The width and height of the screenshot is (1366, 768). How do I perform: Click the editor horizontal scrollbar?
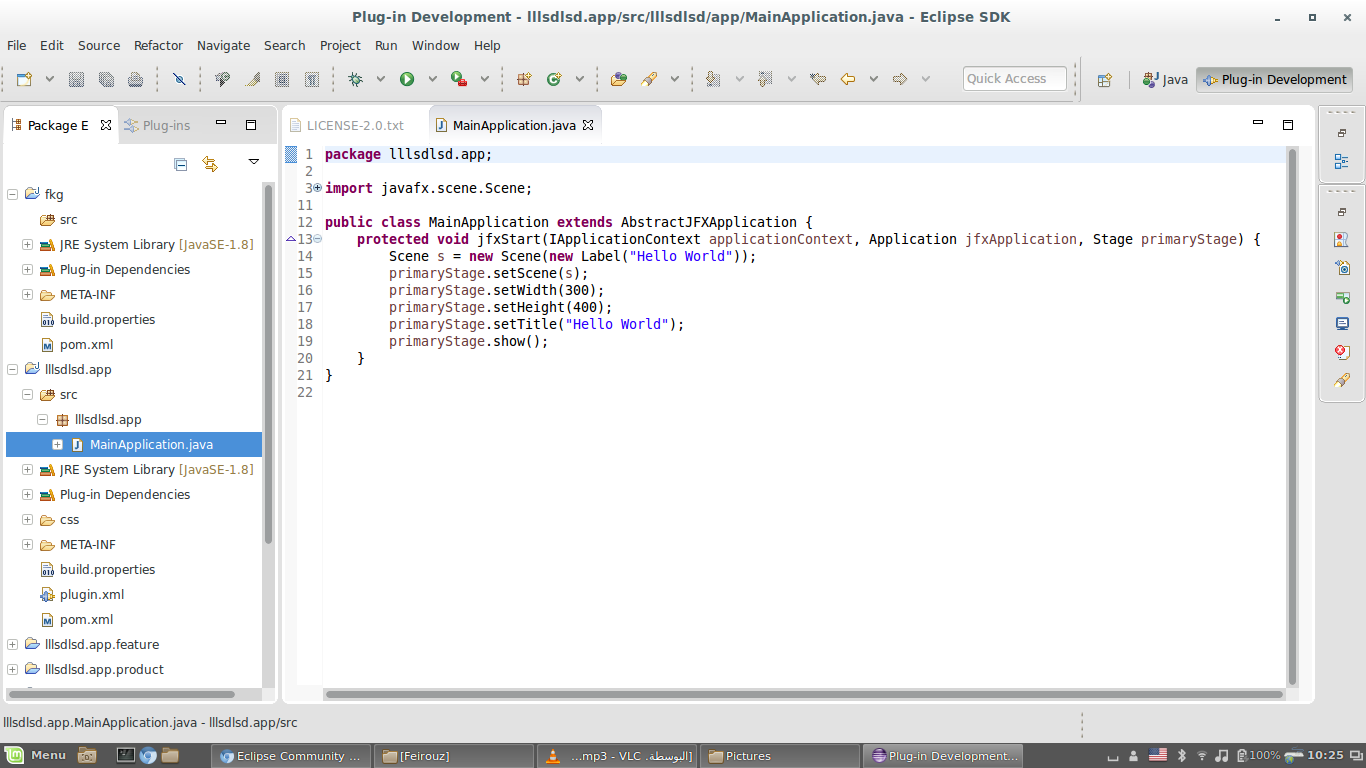point(803,694)
